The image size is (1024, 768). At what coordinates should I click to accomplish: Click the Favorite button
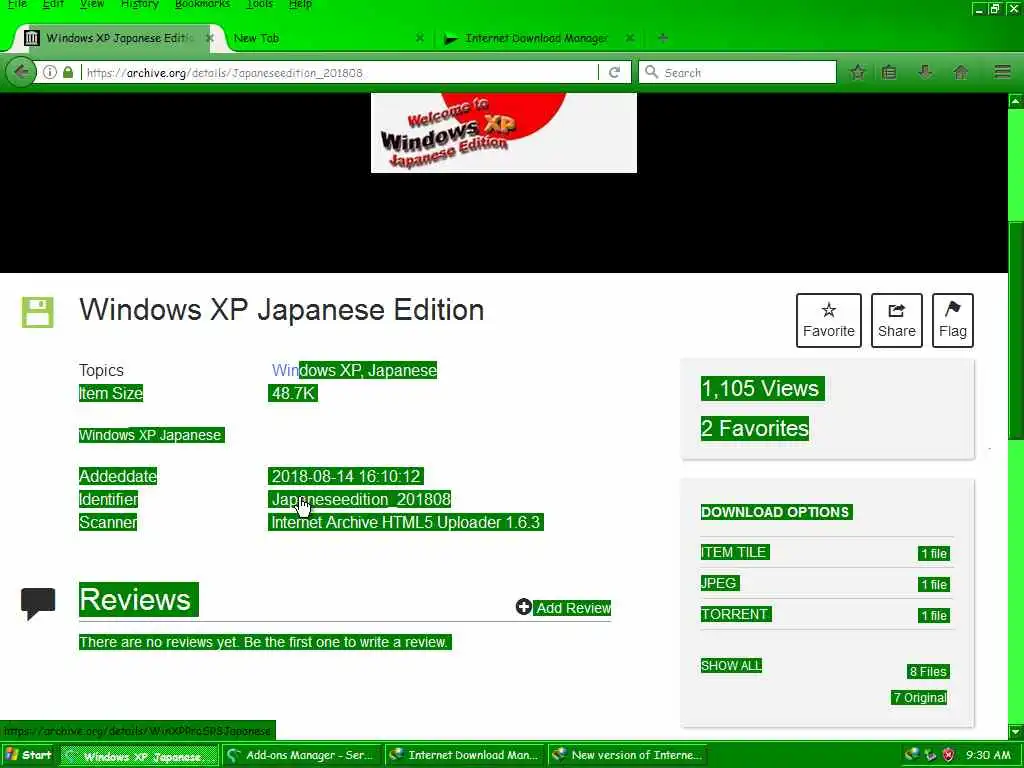pos(829,320)
